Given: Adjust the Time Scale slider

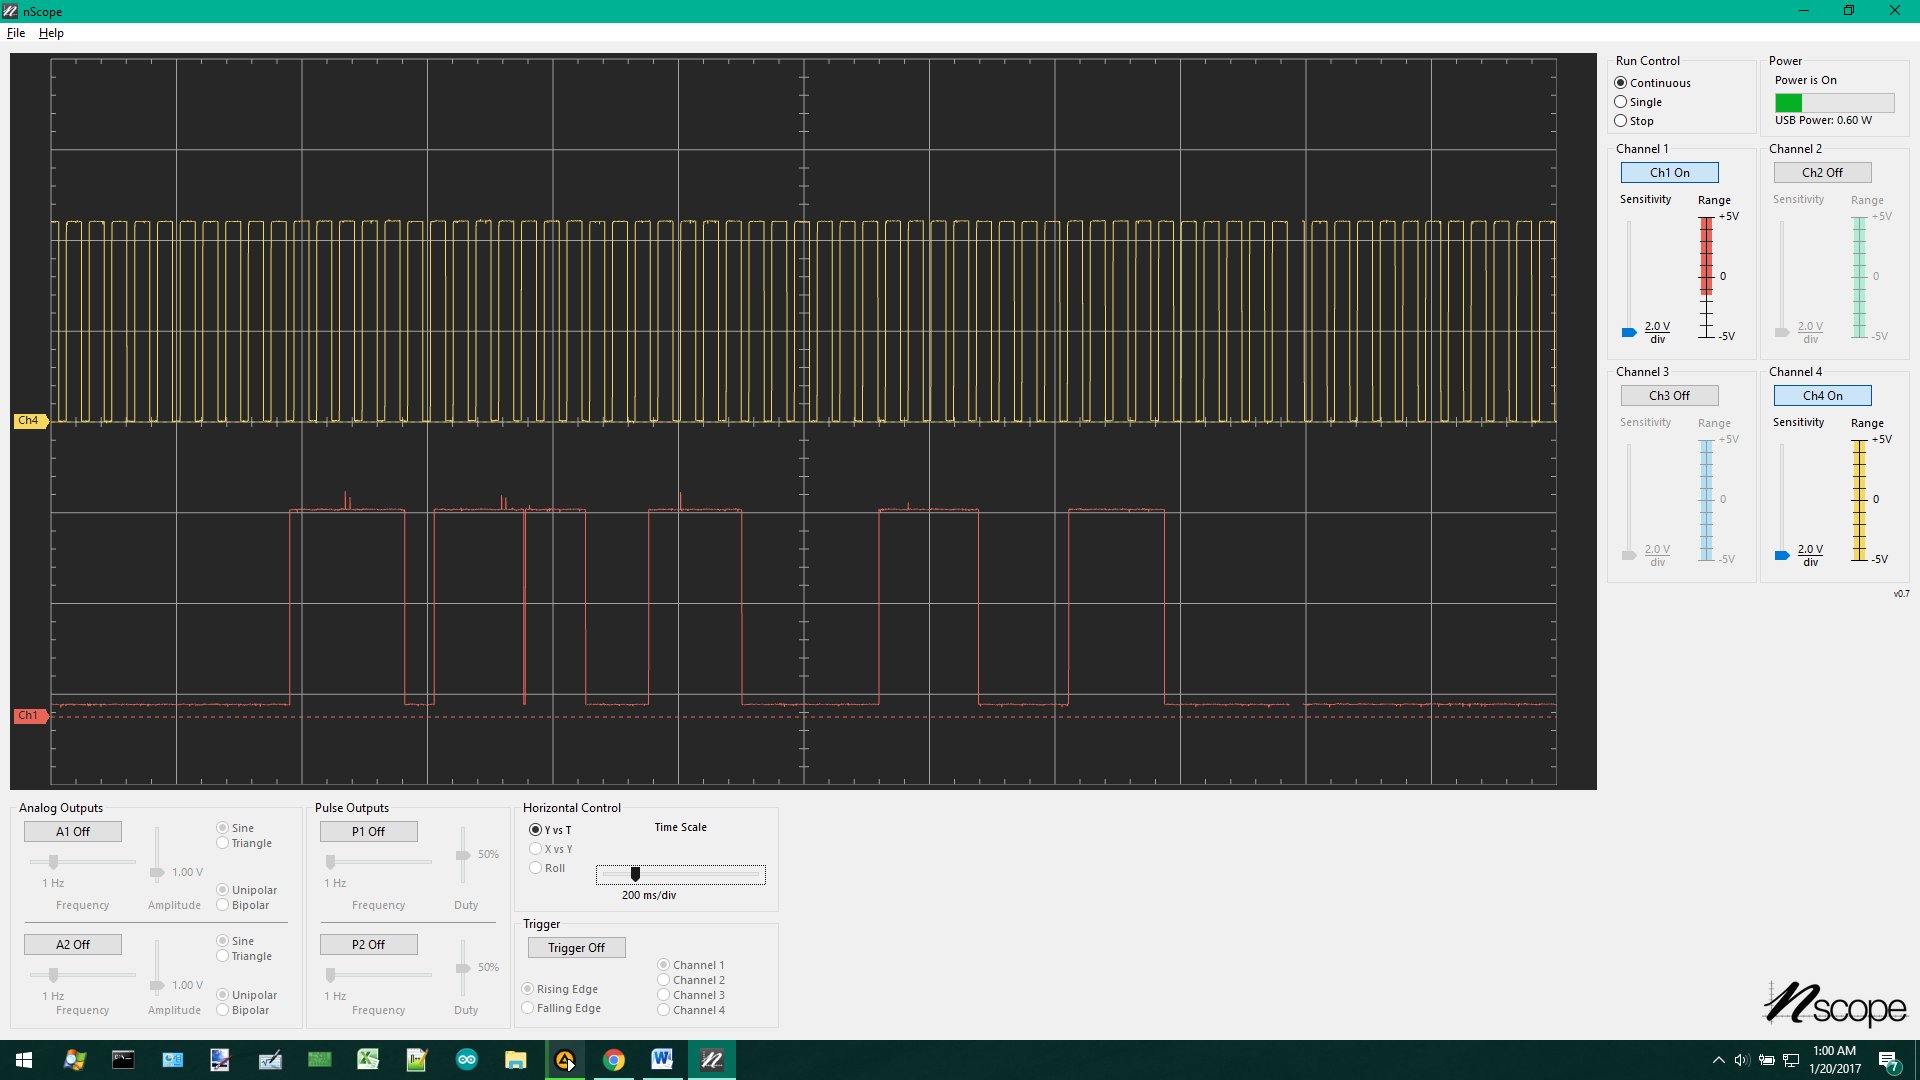Looking at the screenshot, I should pyautogui.click(x=635, y=874).
